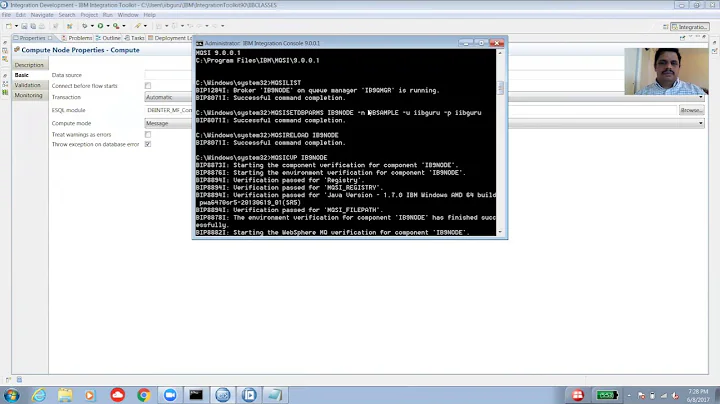This screenshot has width=720, height=404.
Task: Click the Integration perspective button
Action: (x=689, y=27)
